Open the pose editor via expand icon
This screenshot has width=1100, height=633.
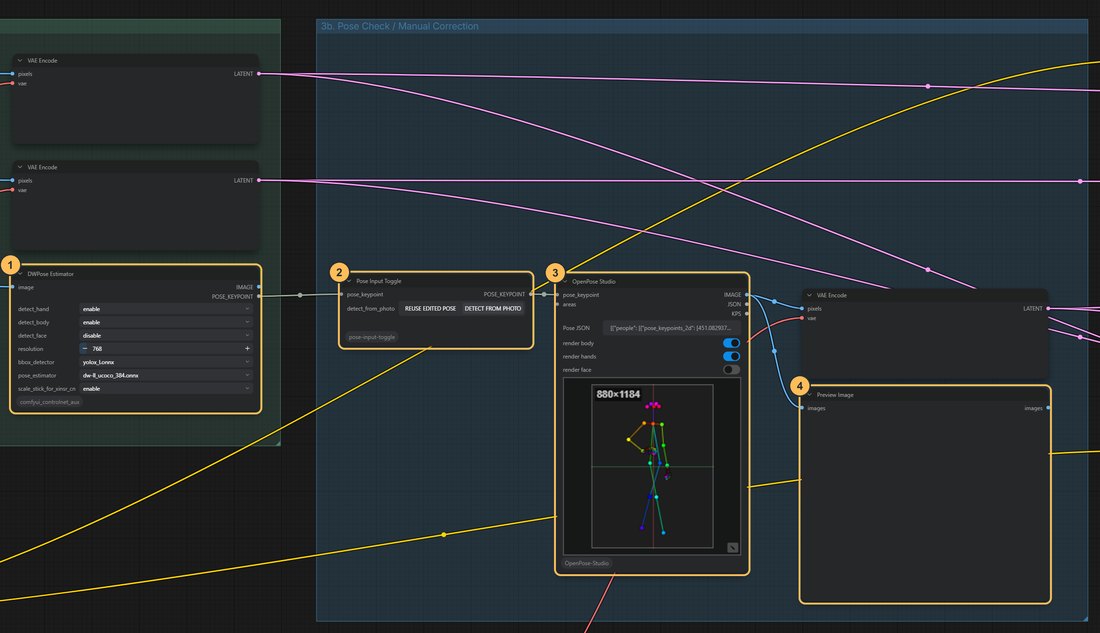[732, 548]
